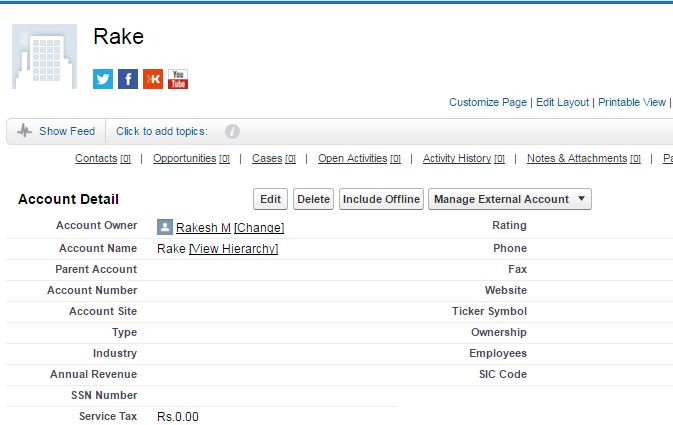Open the Edit Layout link
The height and width of the screenshot is (425, 673).
(563, 102)
